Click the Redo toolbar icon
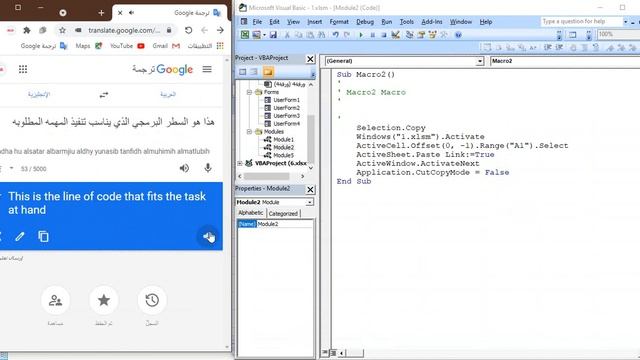Image resolution: width=640 pixels, height=360 pixels. (x=347, y=35)
